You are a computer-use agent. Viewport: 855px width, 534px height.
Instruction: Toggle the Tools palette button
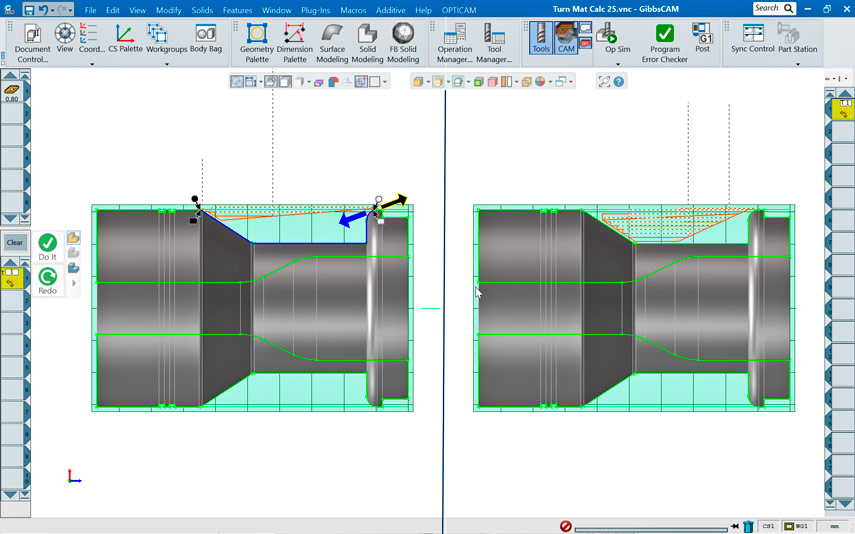coord(541,38)
